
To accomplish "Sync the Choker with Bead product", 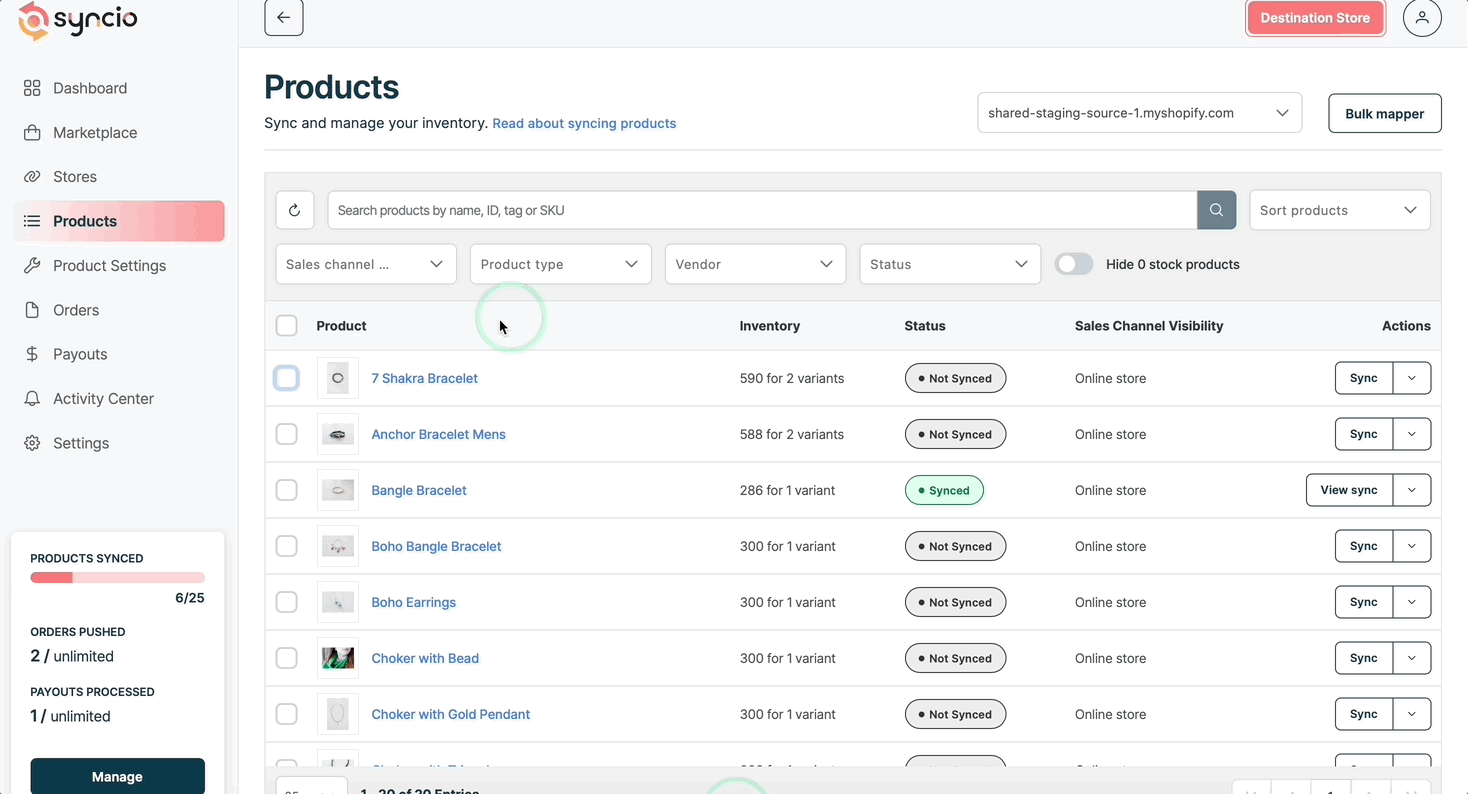I will (1364, 658).
